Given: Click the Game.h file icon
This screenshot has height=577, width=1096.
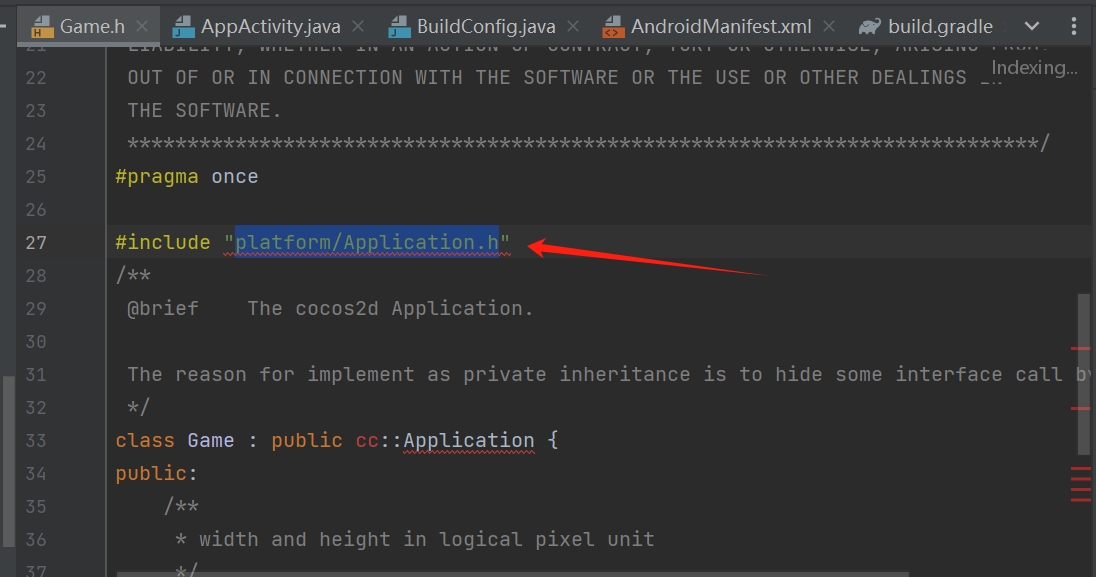Looking at the screenshot, I should [42, 26].
